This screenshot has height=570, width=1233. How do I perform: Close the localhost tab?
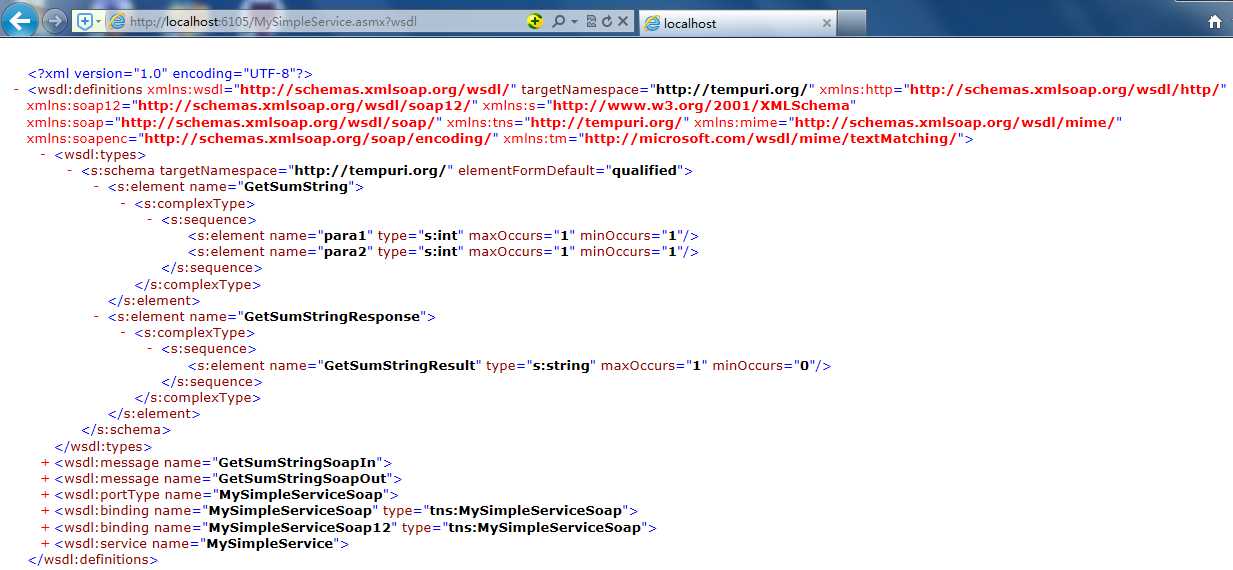click(x=826, y=23)
